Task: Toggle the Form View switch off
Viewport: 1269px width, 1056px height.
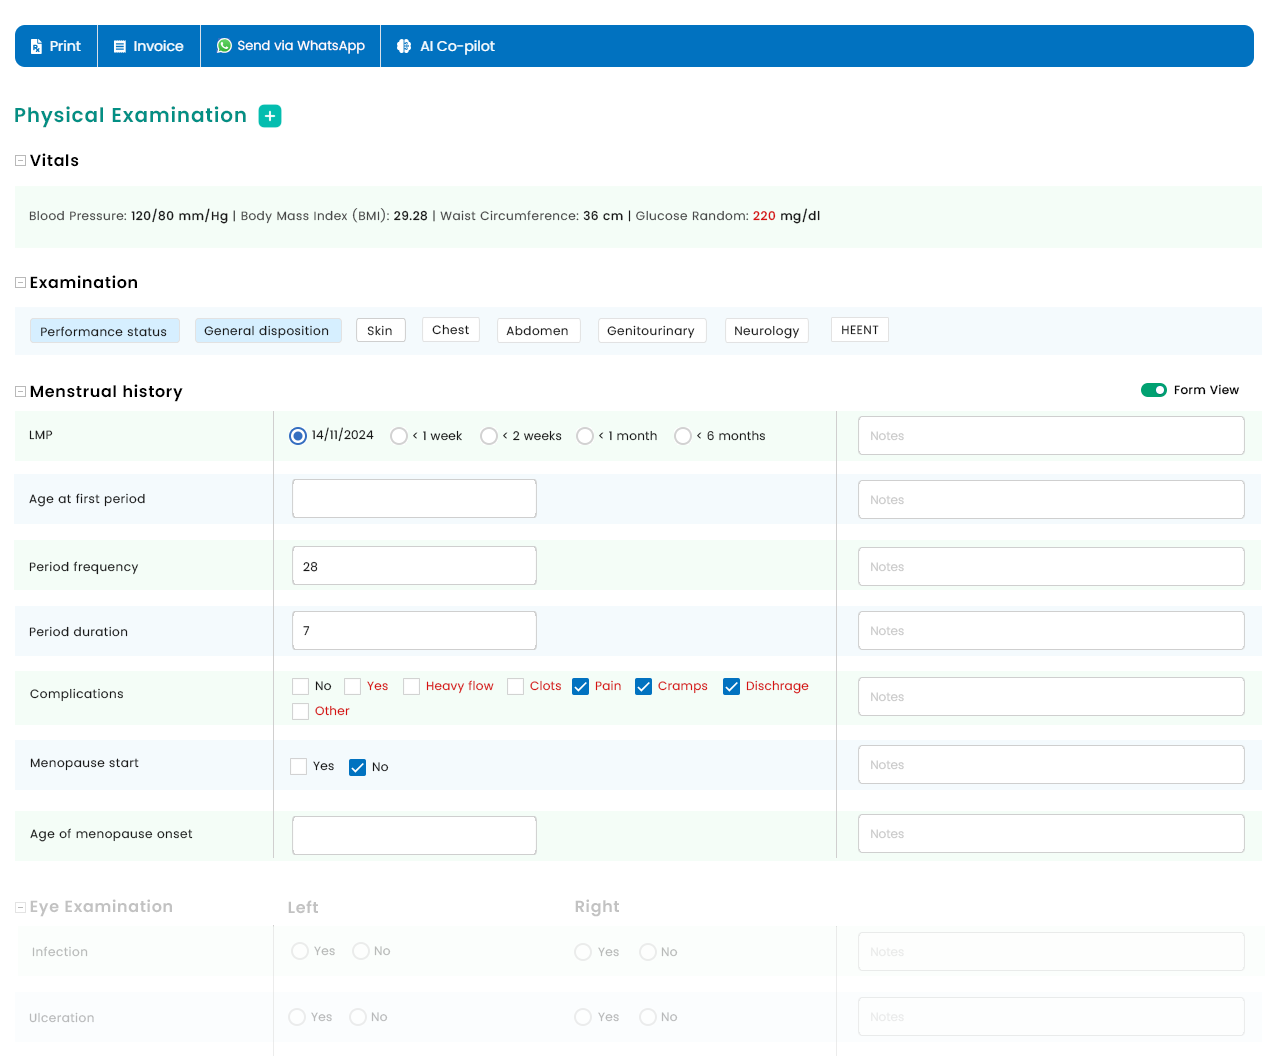Action: click(x=1154, y=390)
